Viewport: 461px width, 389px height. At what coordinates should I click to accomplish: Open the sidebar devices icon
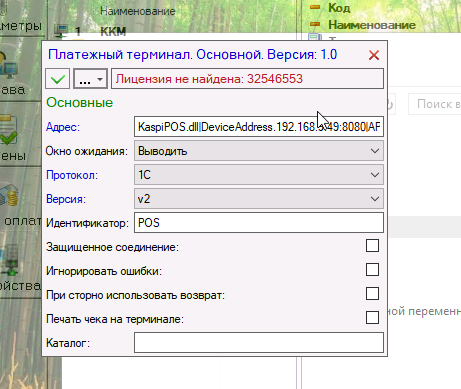(10, 261)
